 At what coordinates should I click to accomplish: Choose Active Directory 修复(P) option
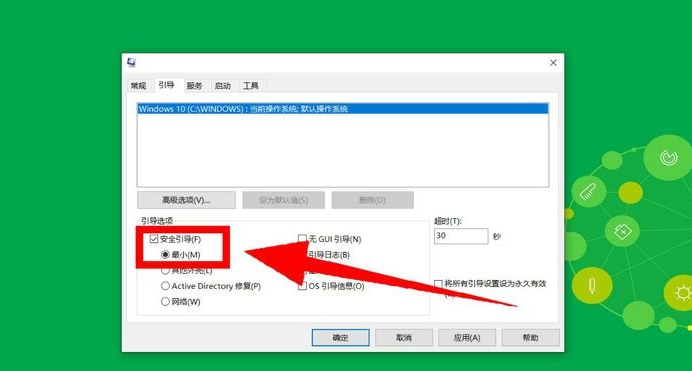[x=165, y=286]
